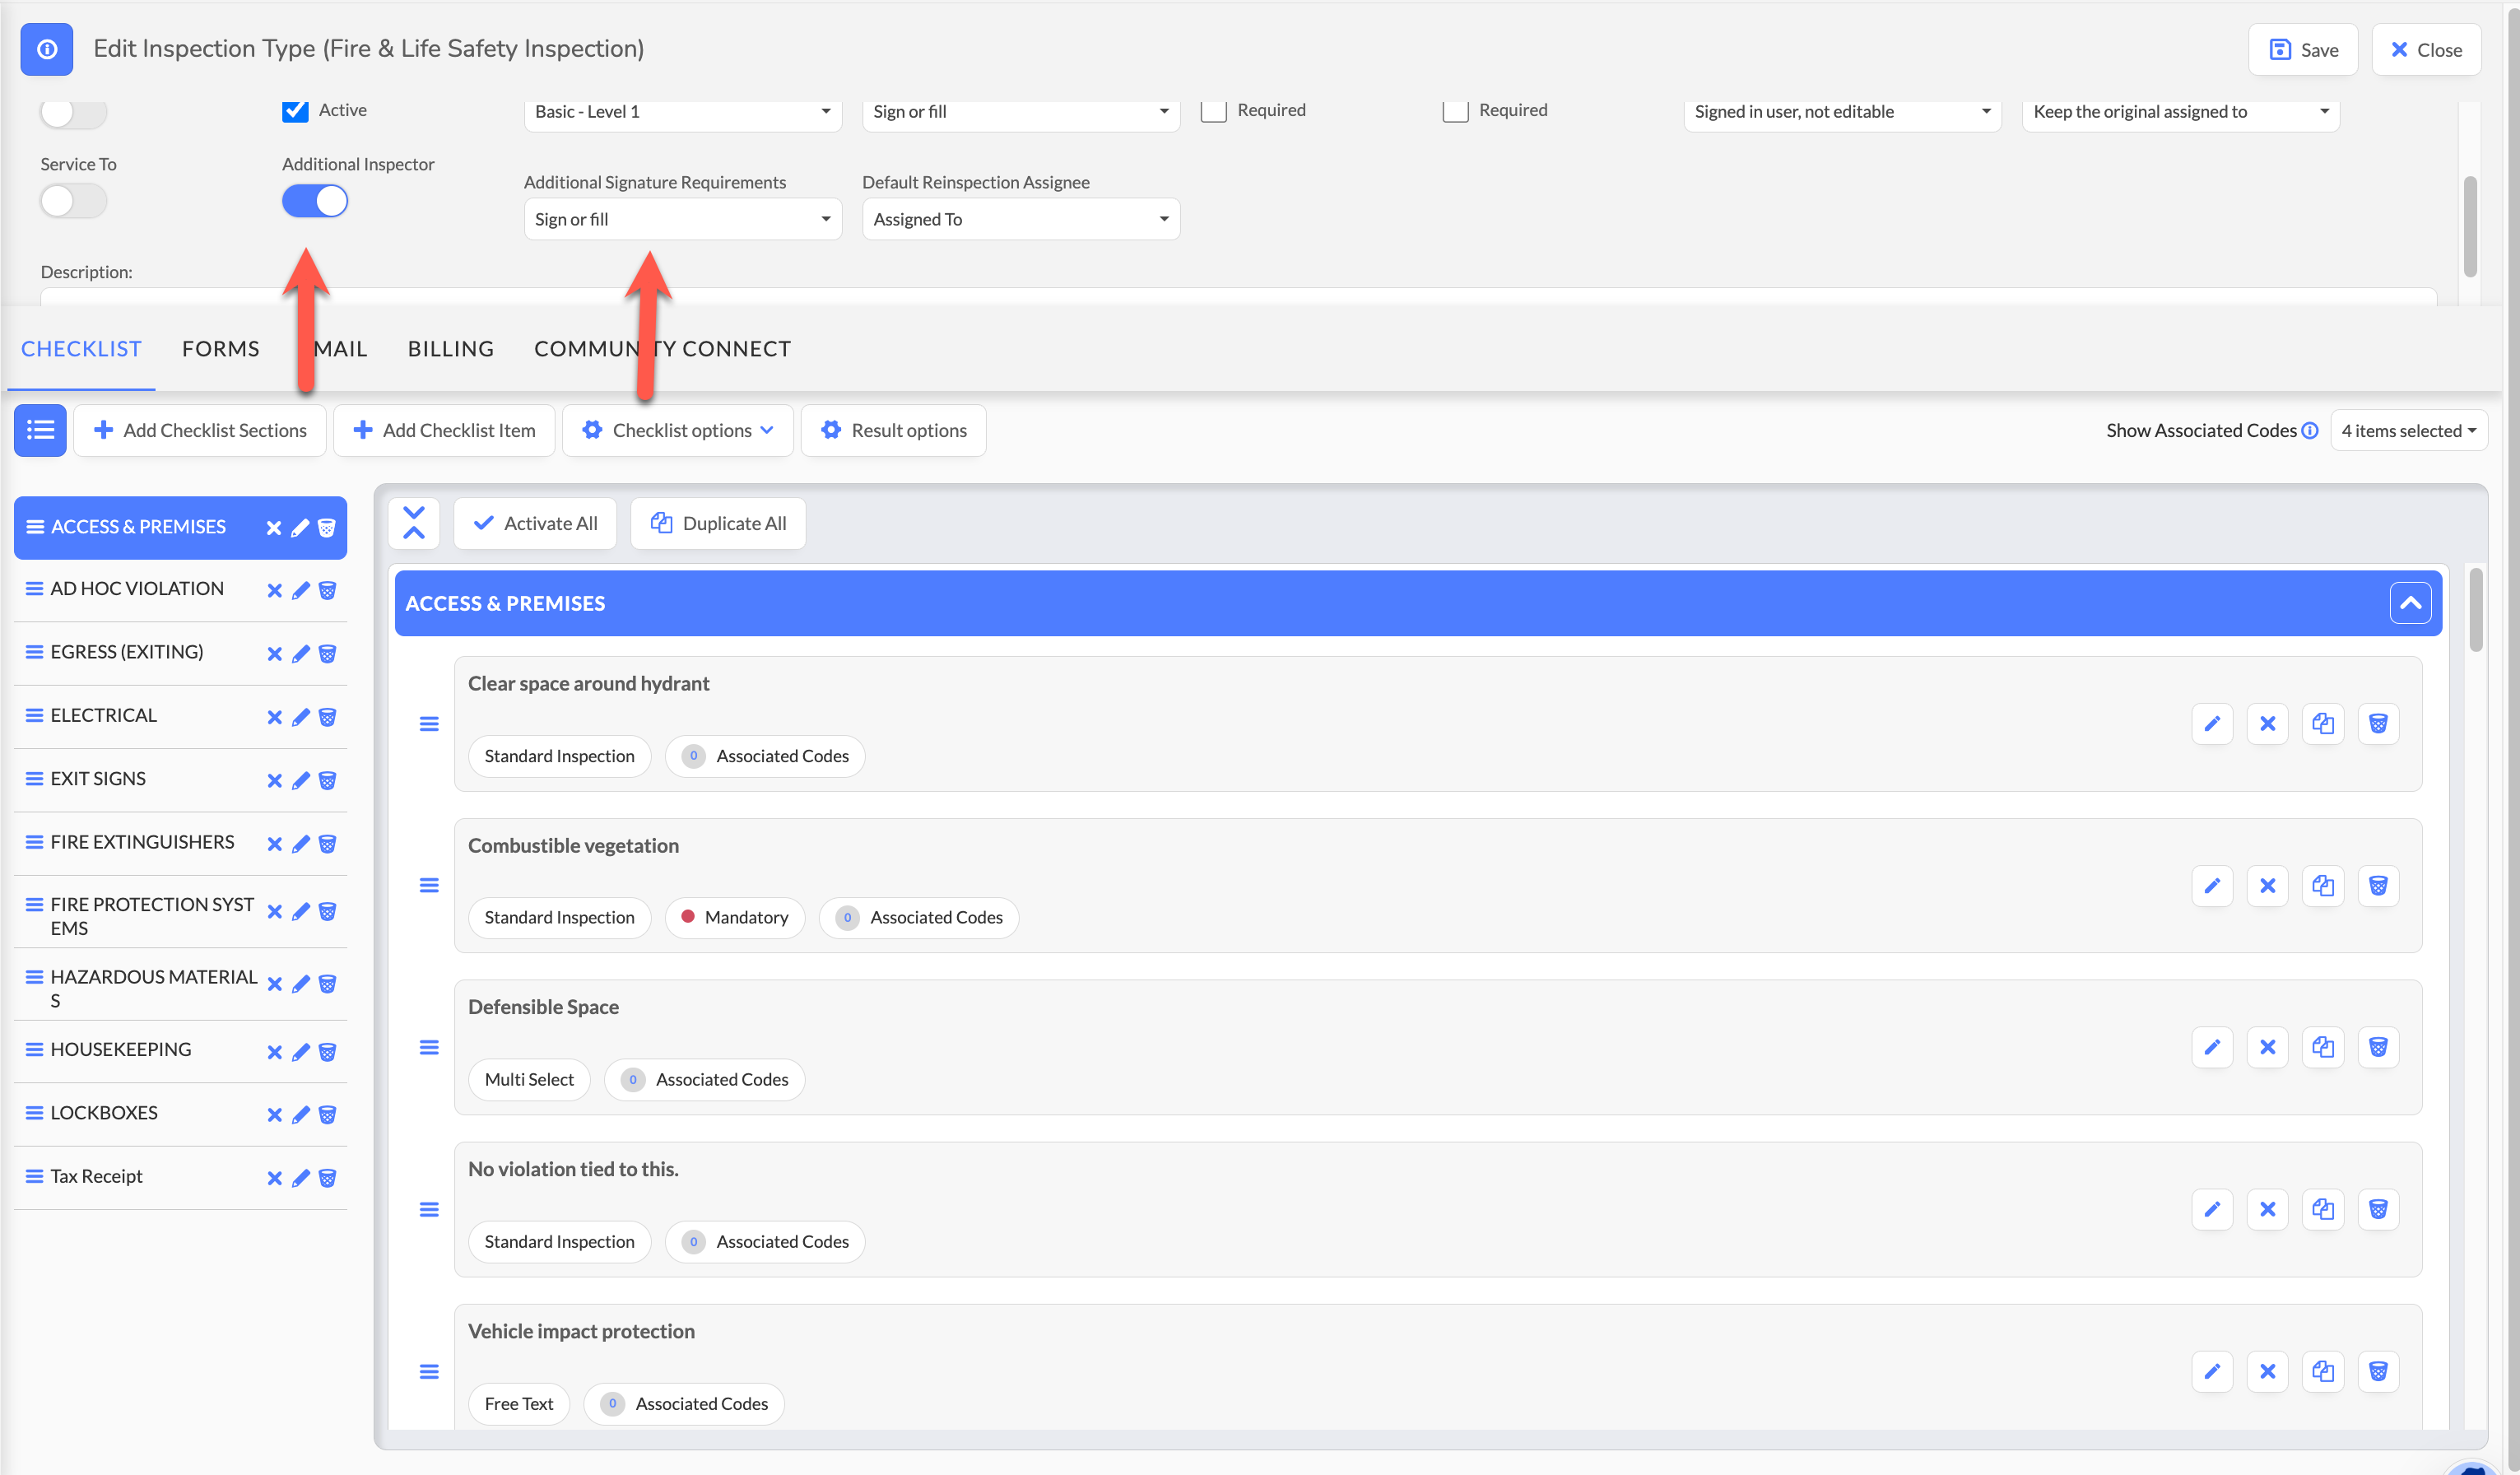Open Additional Signature Requirements dropdown
Viewport: 2520px width, 1475px height.
682,219
